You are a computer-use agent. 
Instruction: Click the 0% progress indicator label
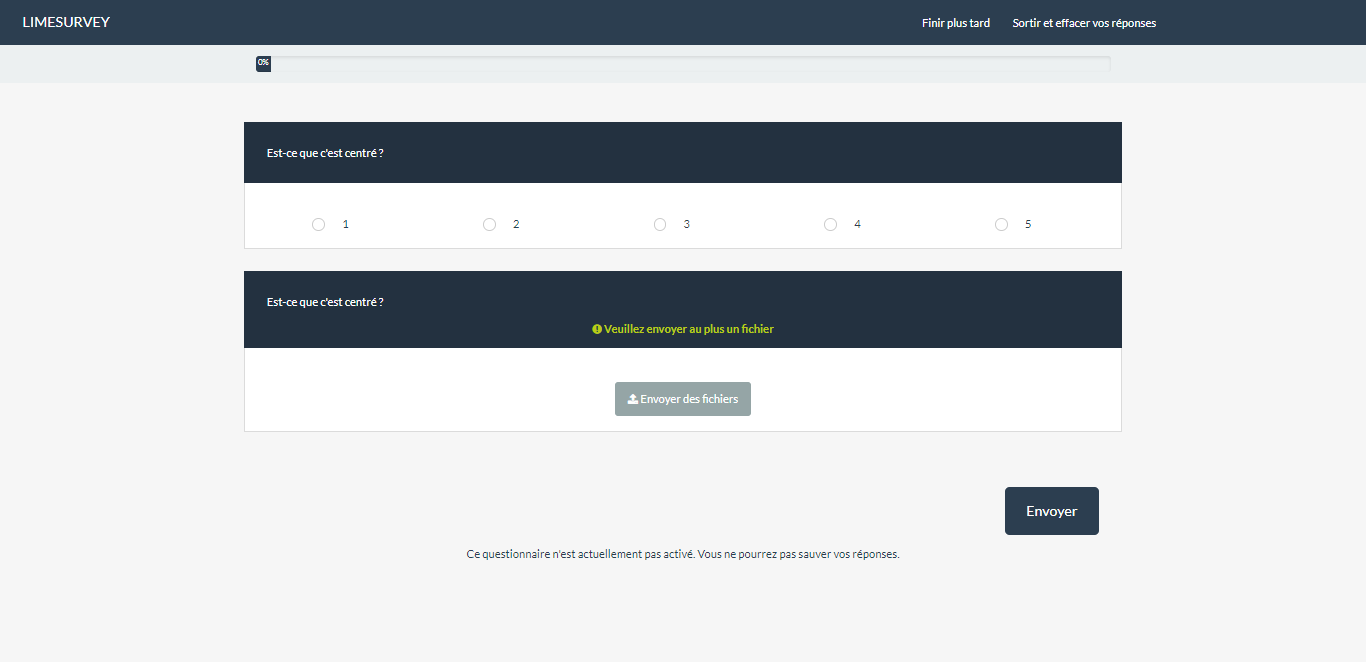click(263, 63)
